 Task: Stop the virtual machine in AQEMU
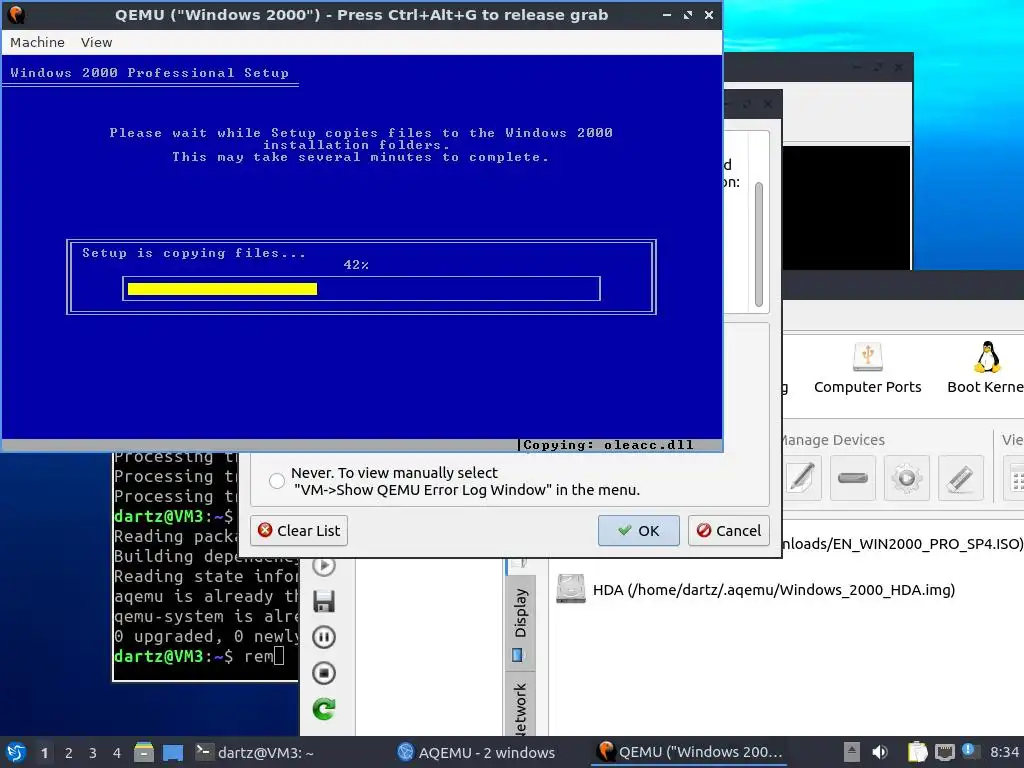point(324,673)
